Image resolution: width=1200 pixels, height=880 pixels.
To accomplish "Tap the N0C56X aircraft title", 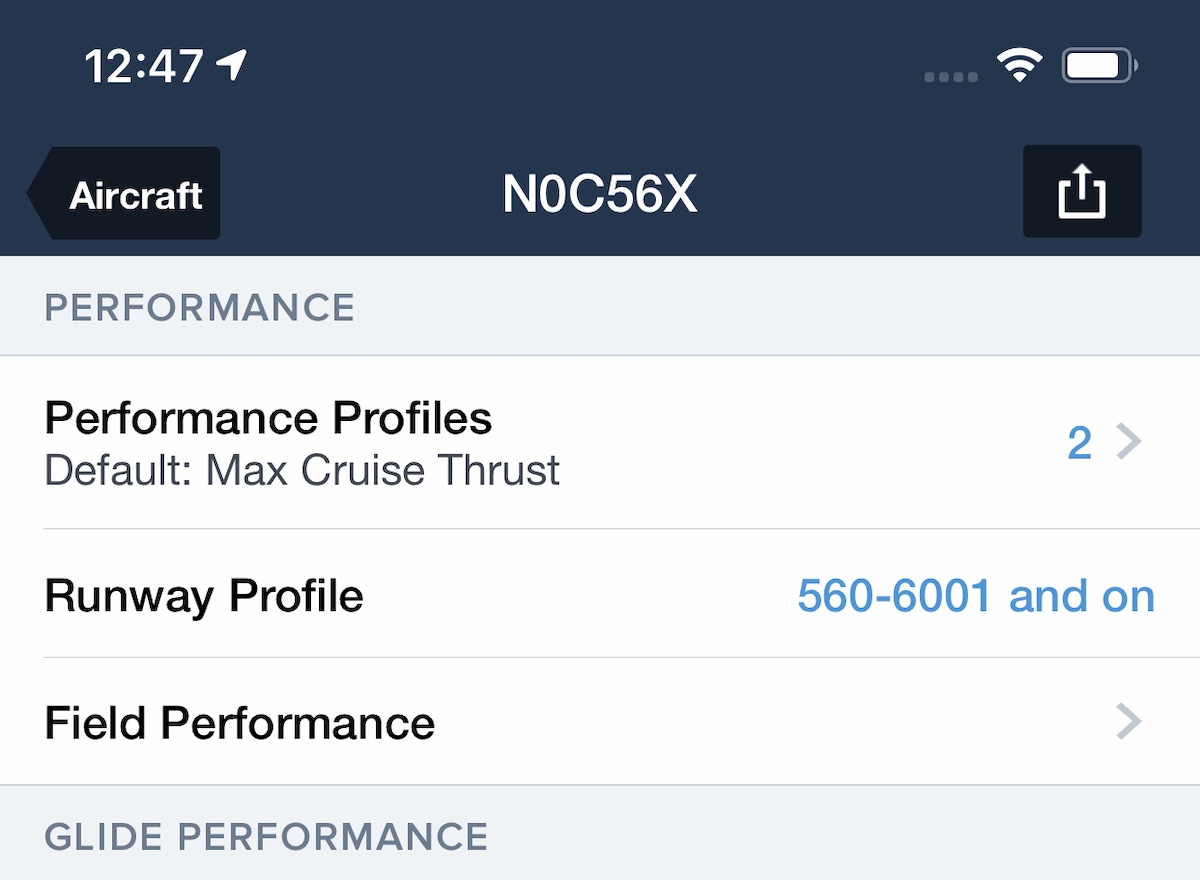I will (x=599, y=194).
